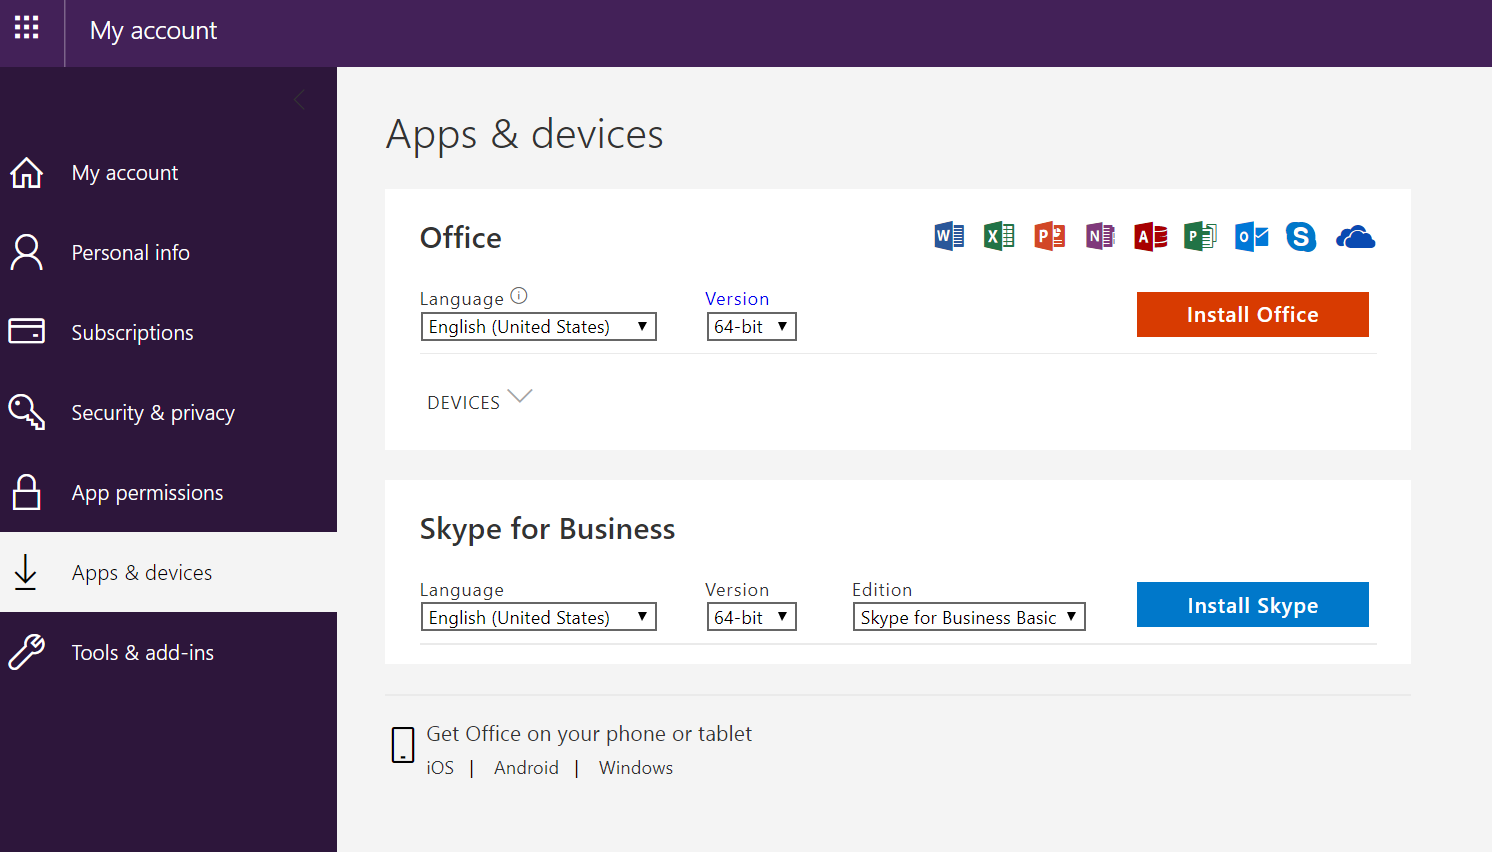Click the PowerPoint app icon
1492x852 pixels.
click(x=1050, y=237)
